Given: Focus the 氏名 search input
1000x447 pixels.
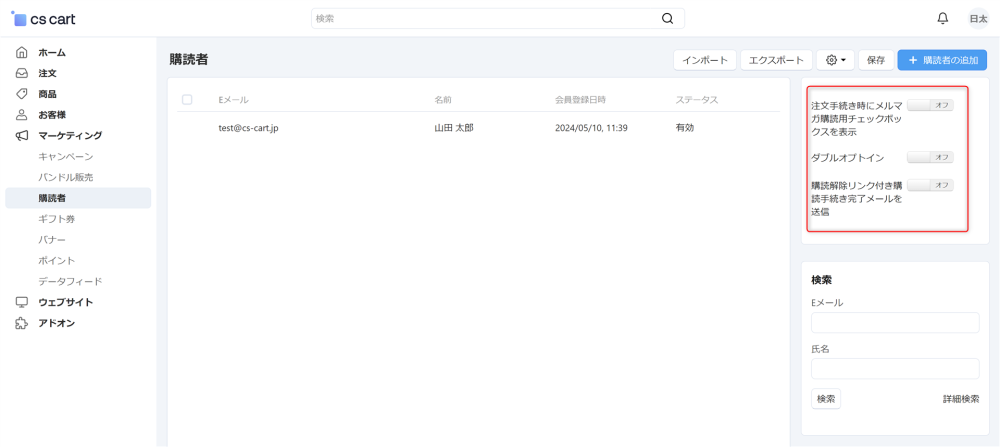Looking at the screenshot, I should (x=895, y=369).
